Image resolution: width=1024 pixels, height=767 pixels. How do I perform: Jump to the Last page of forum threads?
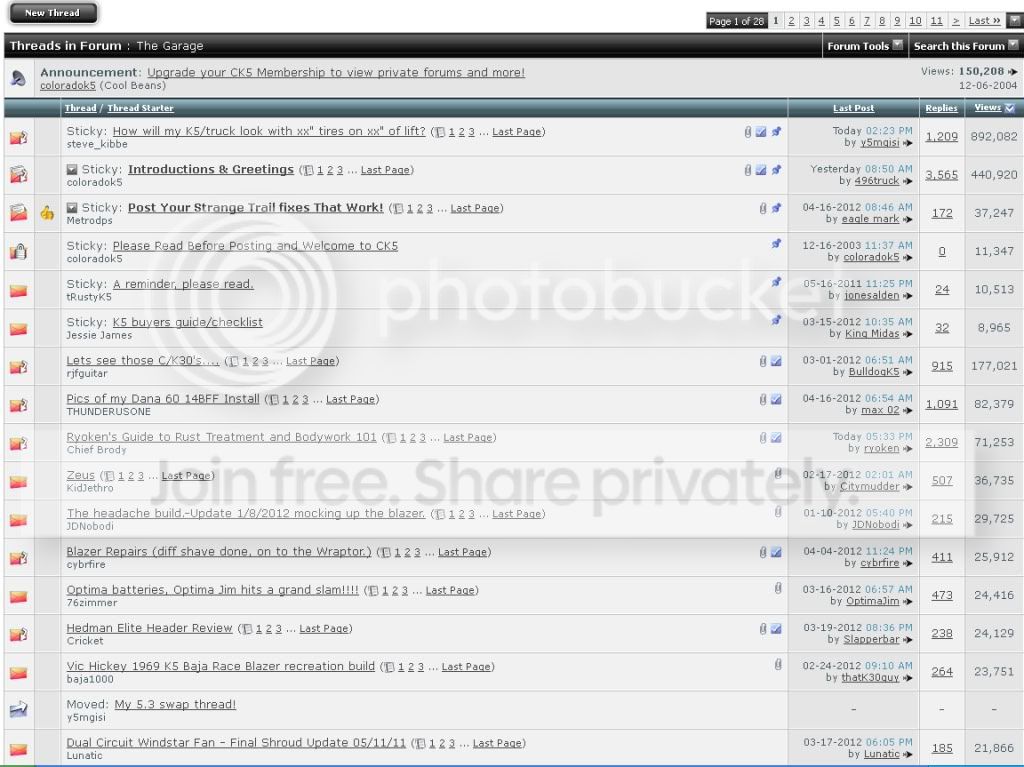pos(984,21)
